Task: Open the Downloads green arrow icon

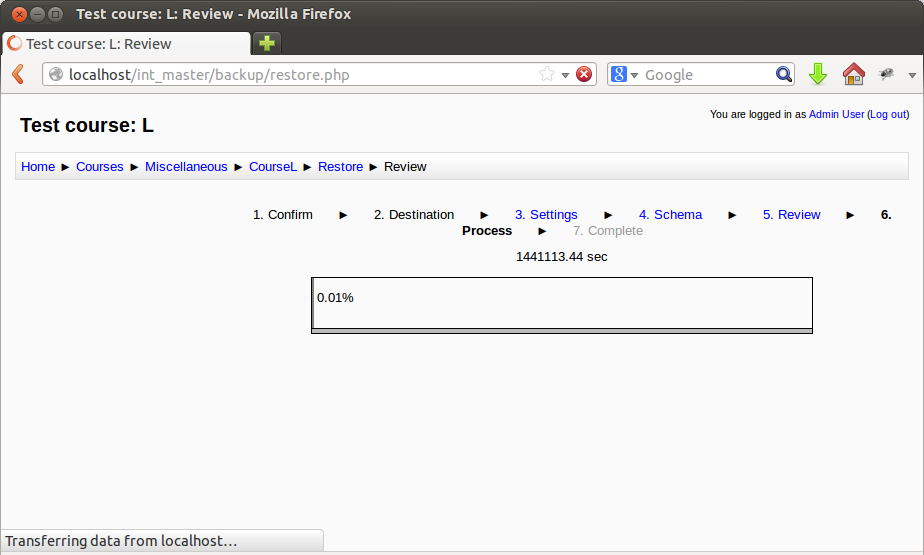Action: [x=817, y=74]
